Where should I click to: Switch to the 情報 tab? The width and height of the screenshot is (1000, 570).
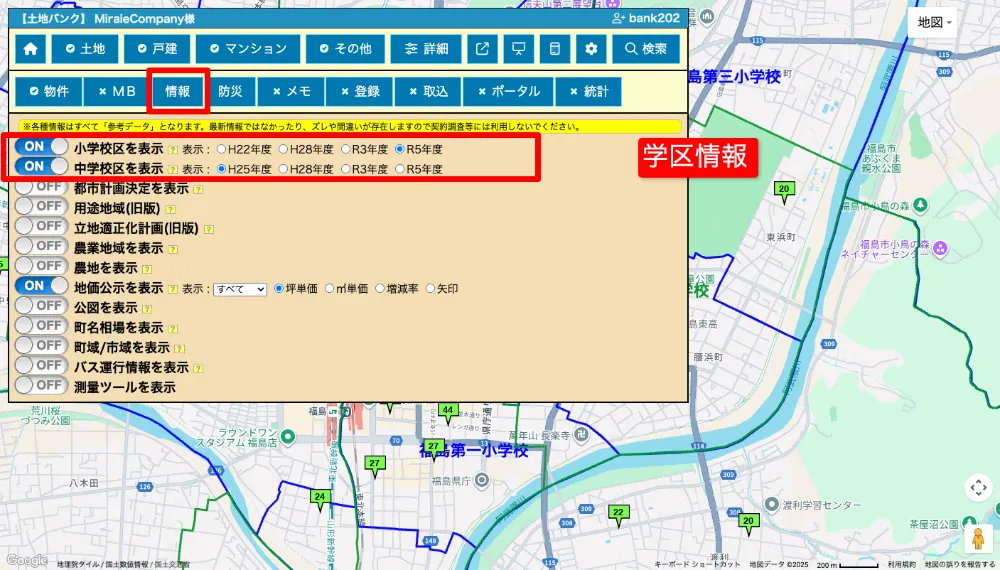coord(178,91)
